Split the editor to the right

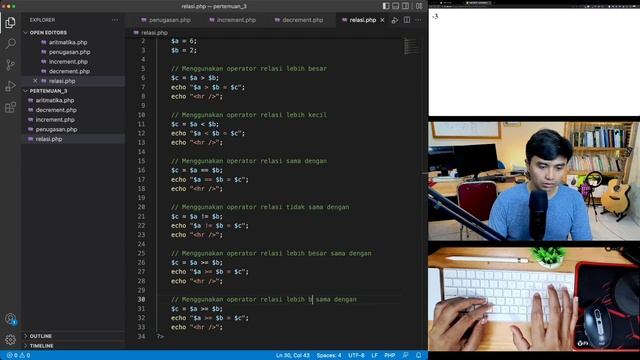[407, 20]
